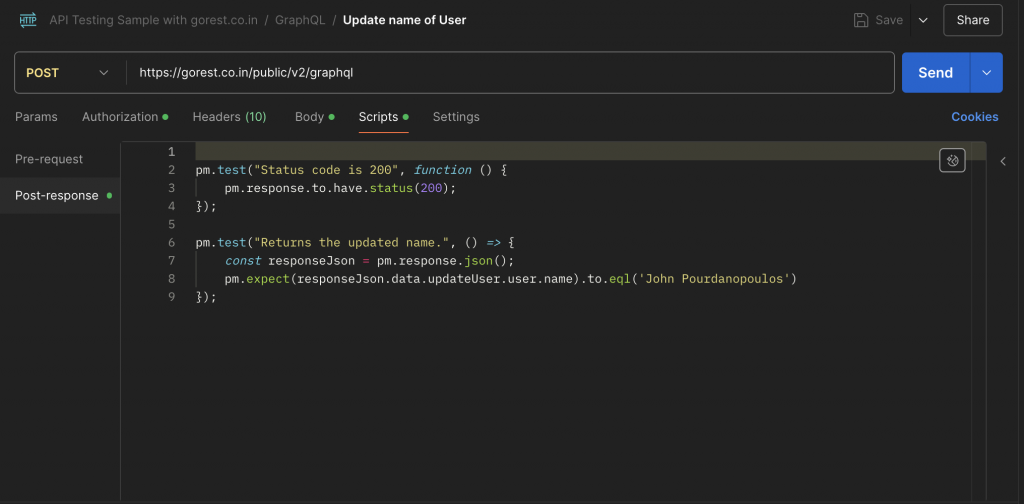
Task: Click the Send button
Action: 935,72
